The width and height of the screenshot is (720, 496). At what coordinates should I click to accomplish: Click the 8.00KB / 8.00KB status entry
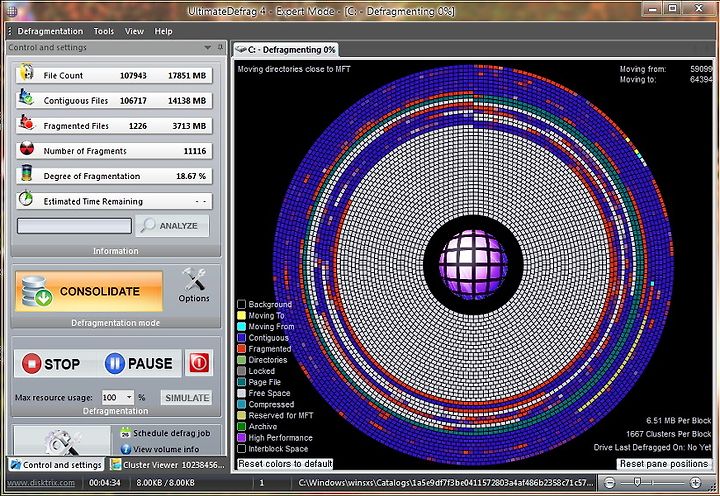tap(165, 483)
